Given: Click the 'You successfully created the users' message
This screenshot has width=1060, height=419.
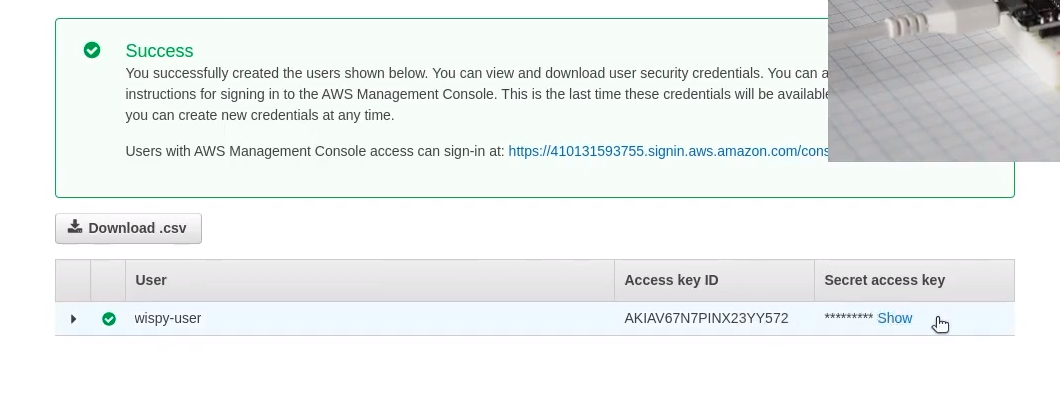Looking at the screenshot, I should (477, 94).
